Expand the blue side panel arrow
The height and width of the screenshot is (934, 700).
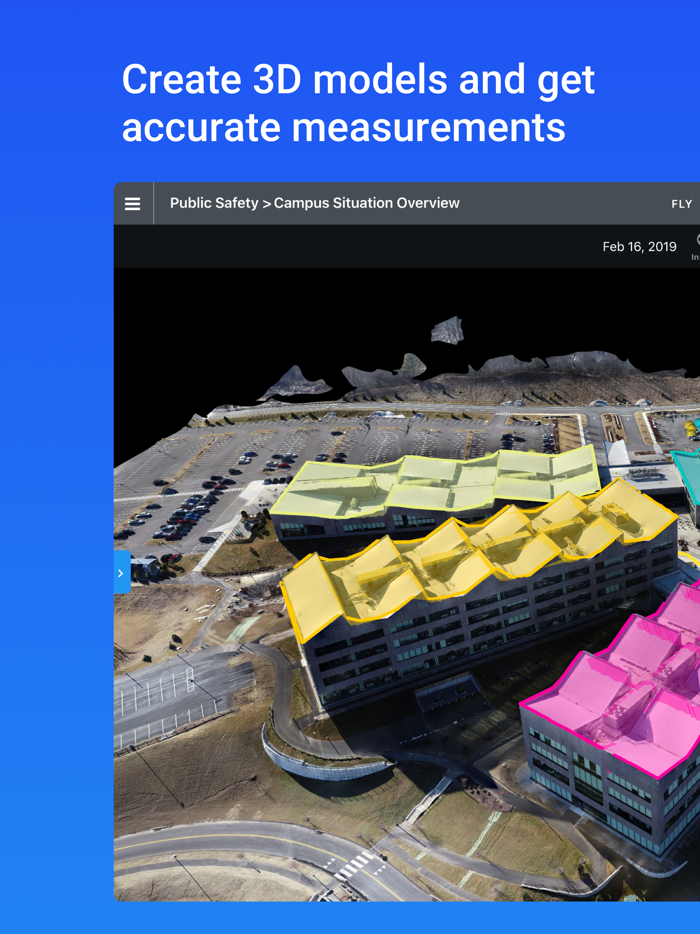point(122,572)
